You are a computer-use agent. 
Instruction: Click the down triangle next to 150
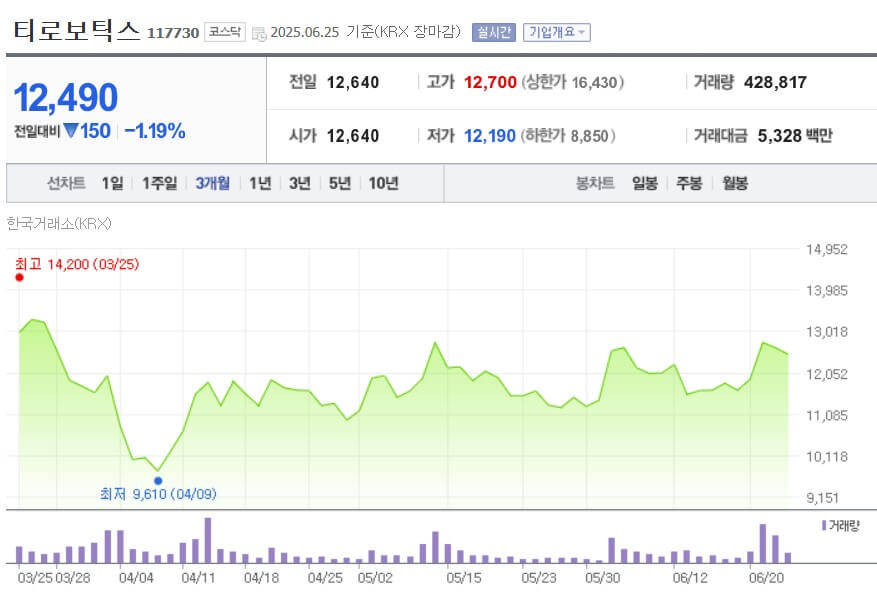[x=70, y=131]
